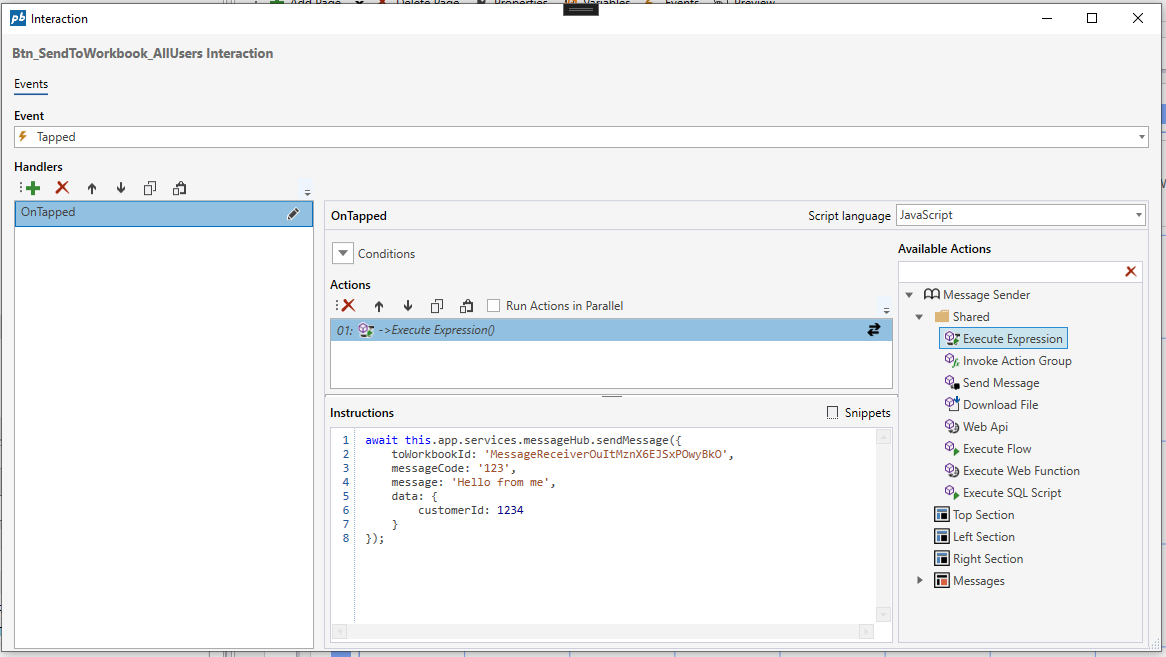Delete the selected handler with red X

[x=62, y=188]
